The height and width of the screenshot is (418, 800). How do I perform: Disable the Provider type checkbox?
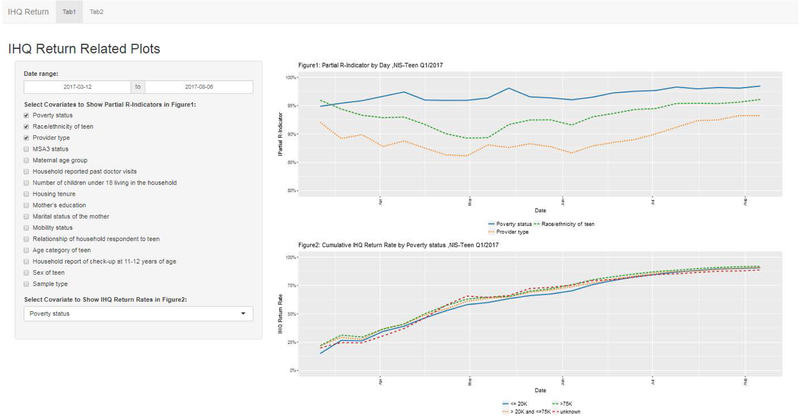click(26, 138)
